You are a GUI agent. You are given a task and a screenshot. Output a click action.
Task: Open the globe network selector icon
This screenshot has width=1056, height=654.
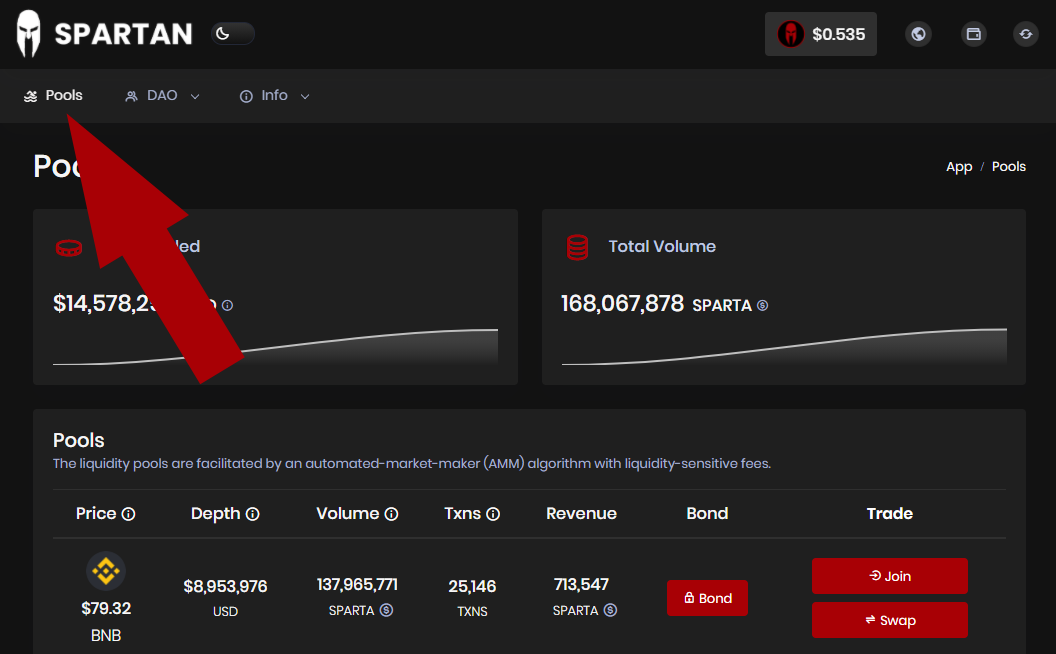(x=919, y=34)
